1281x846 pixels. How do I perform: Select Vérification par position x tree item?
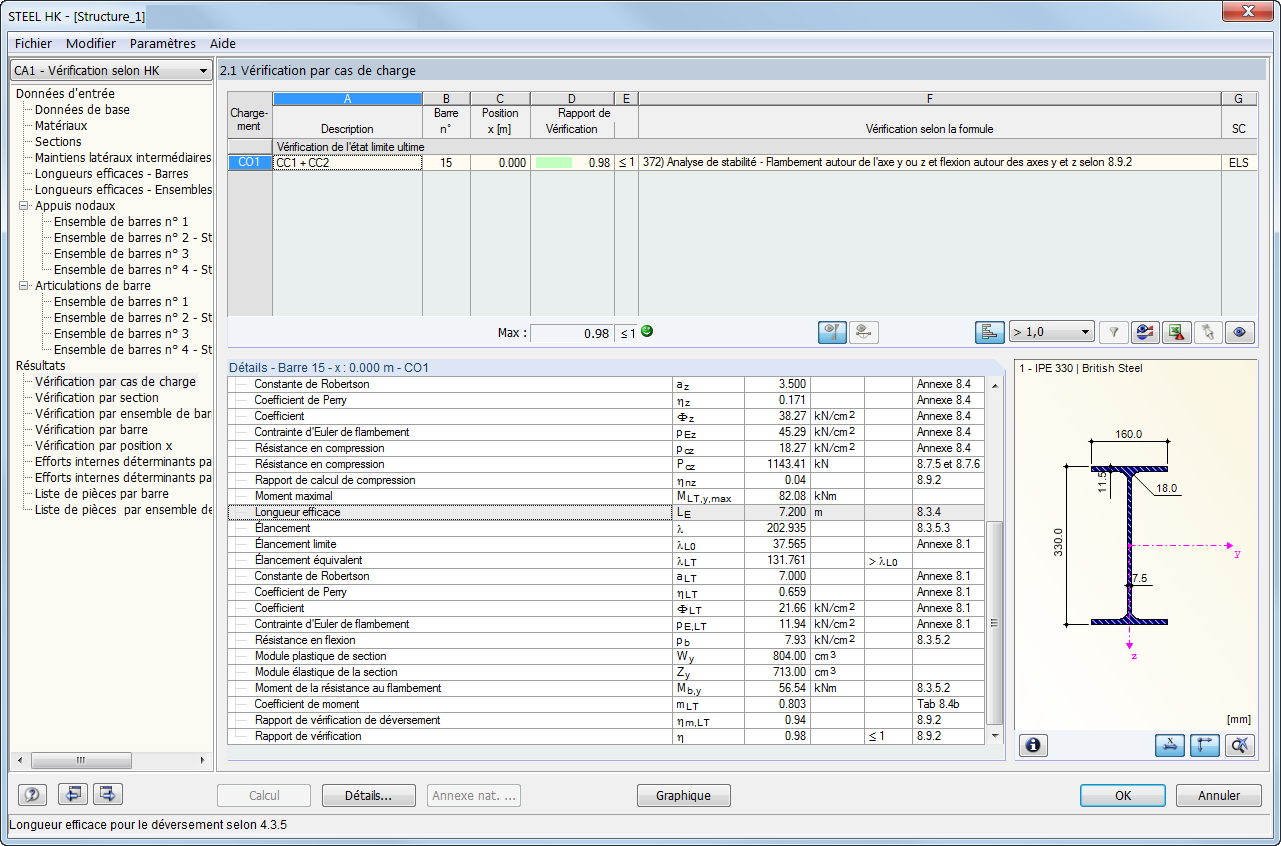(x=104, y=446)
